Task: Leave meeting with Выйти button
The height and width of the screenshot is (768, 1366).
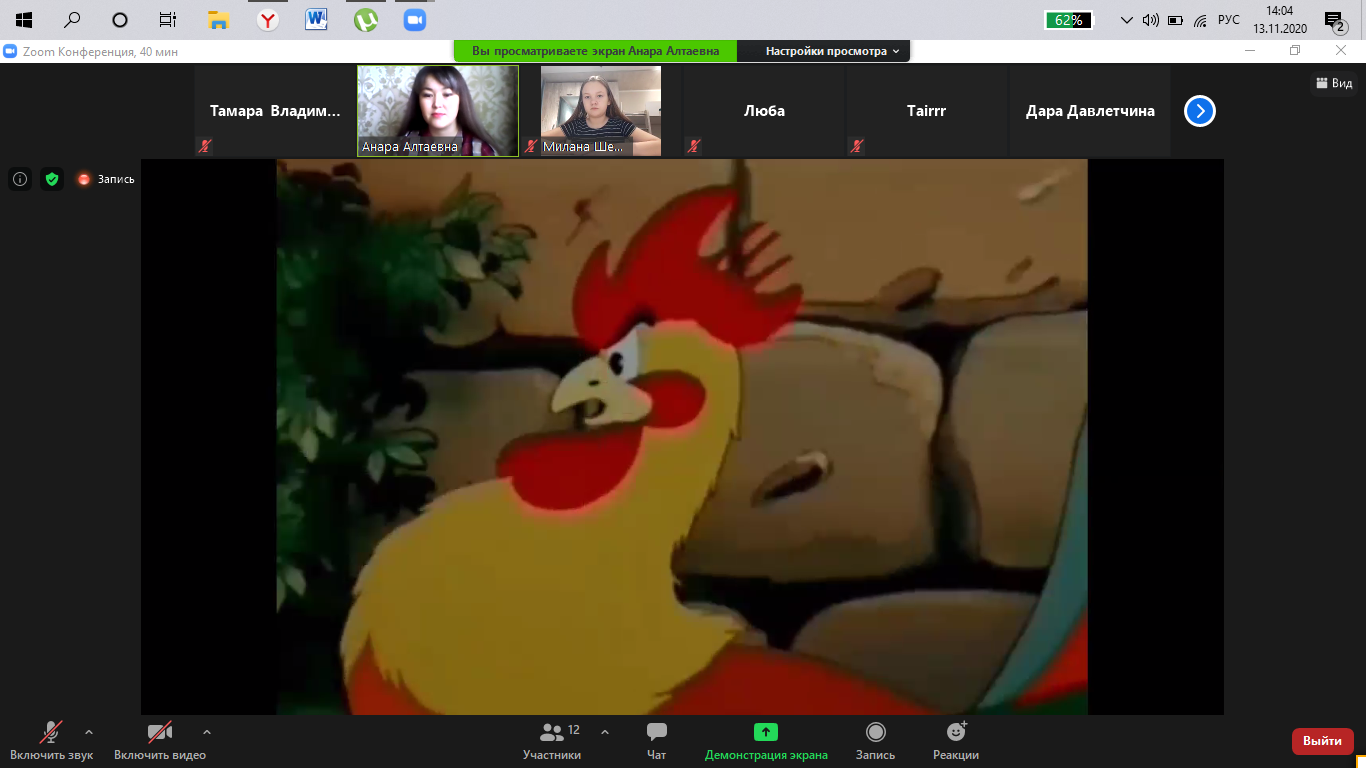Action: pos(1323,741)
